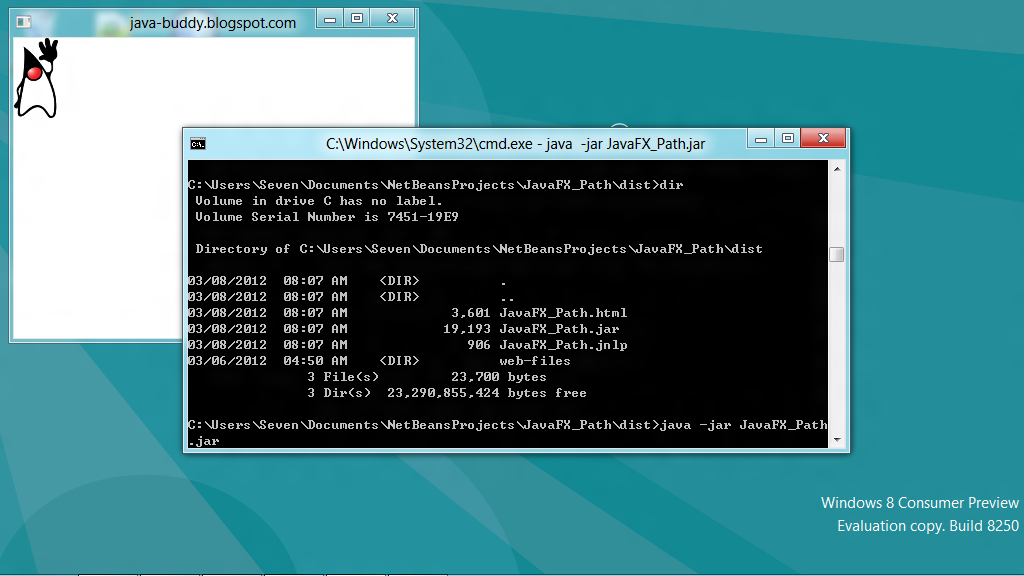Click the 19,193 file size value
The image size is (1024, 576).
pos(466,329)
